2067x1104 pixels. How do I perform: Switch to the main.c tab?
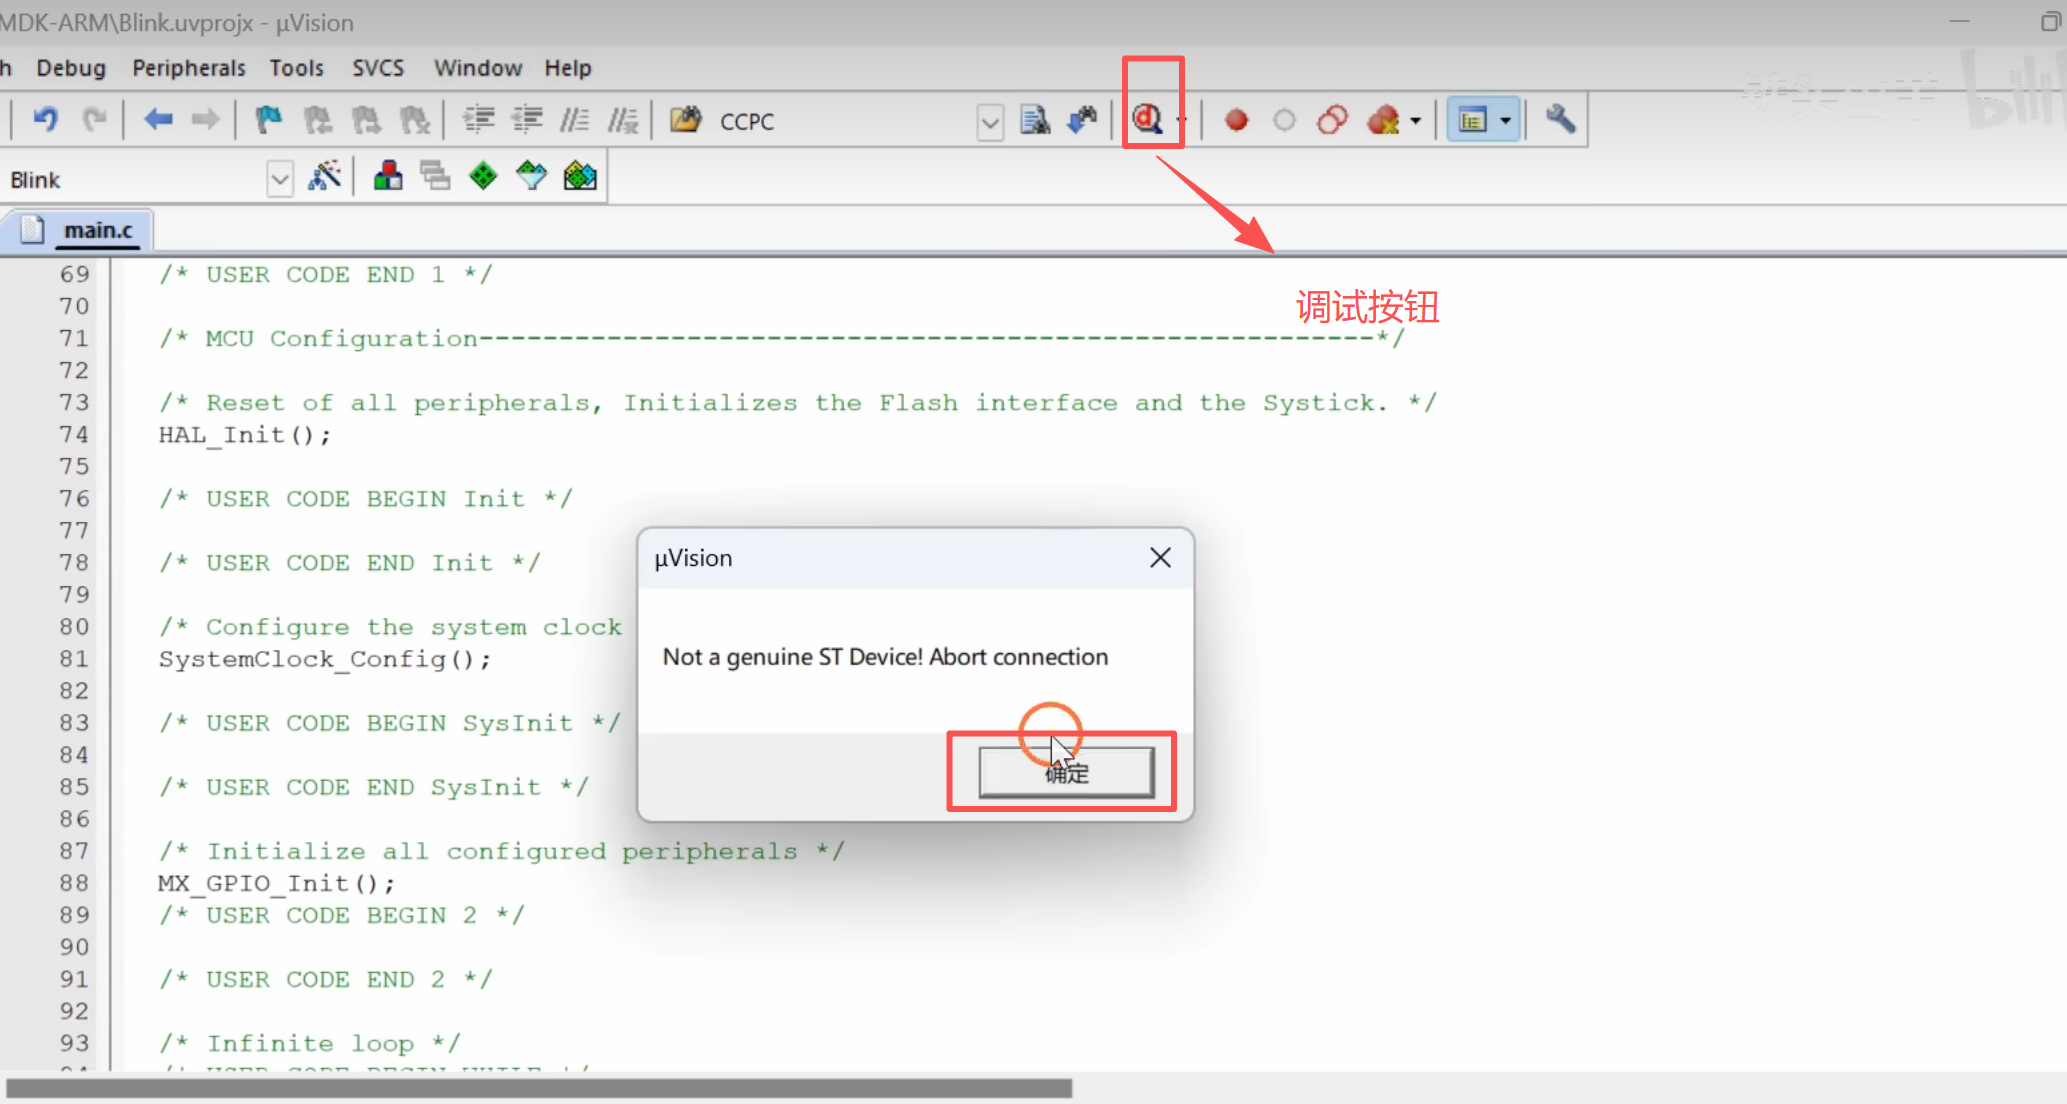click(97, 231)
